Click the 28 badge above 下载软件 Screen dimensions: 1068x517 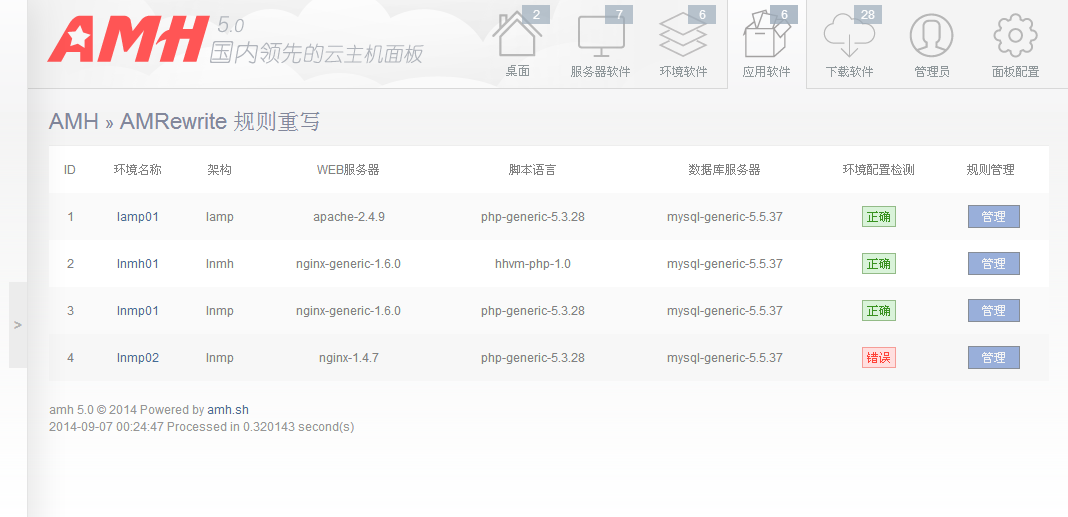[x=867, y=15]
